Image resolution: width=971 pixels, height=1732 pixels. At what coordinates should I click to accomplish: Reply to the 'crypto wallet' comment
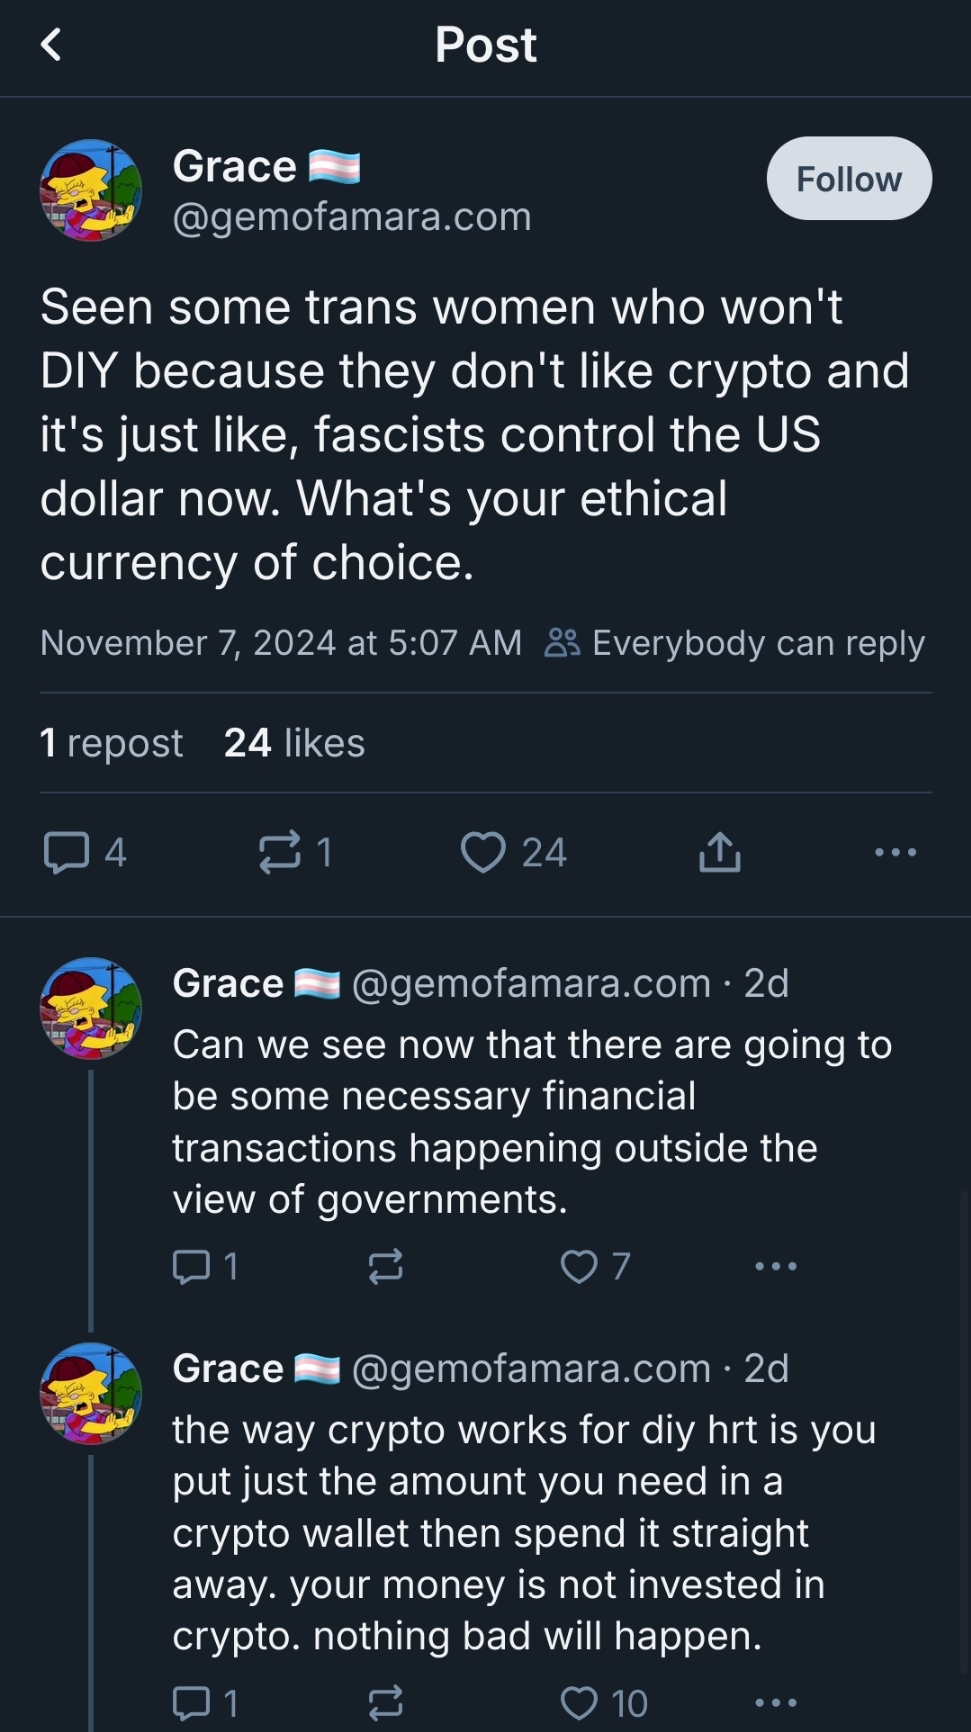tap(191, 1702)
